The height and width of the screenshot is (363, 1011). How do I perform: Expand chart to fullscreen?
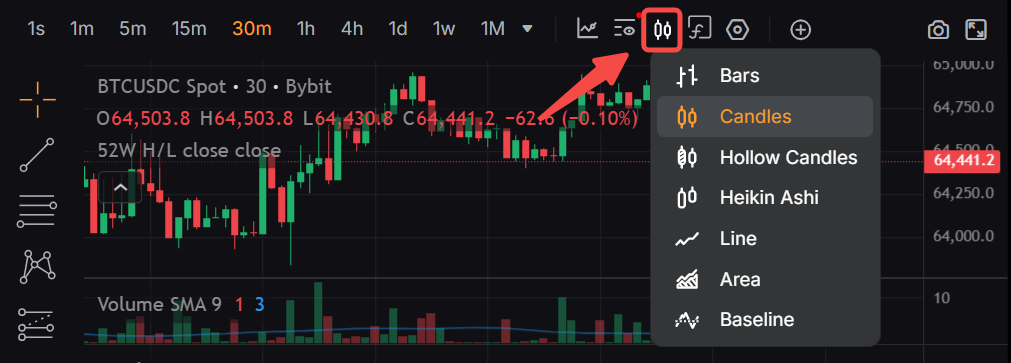(x=976, y=30)
